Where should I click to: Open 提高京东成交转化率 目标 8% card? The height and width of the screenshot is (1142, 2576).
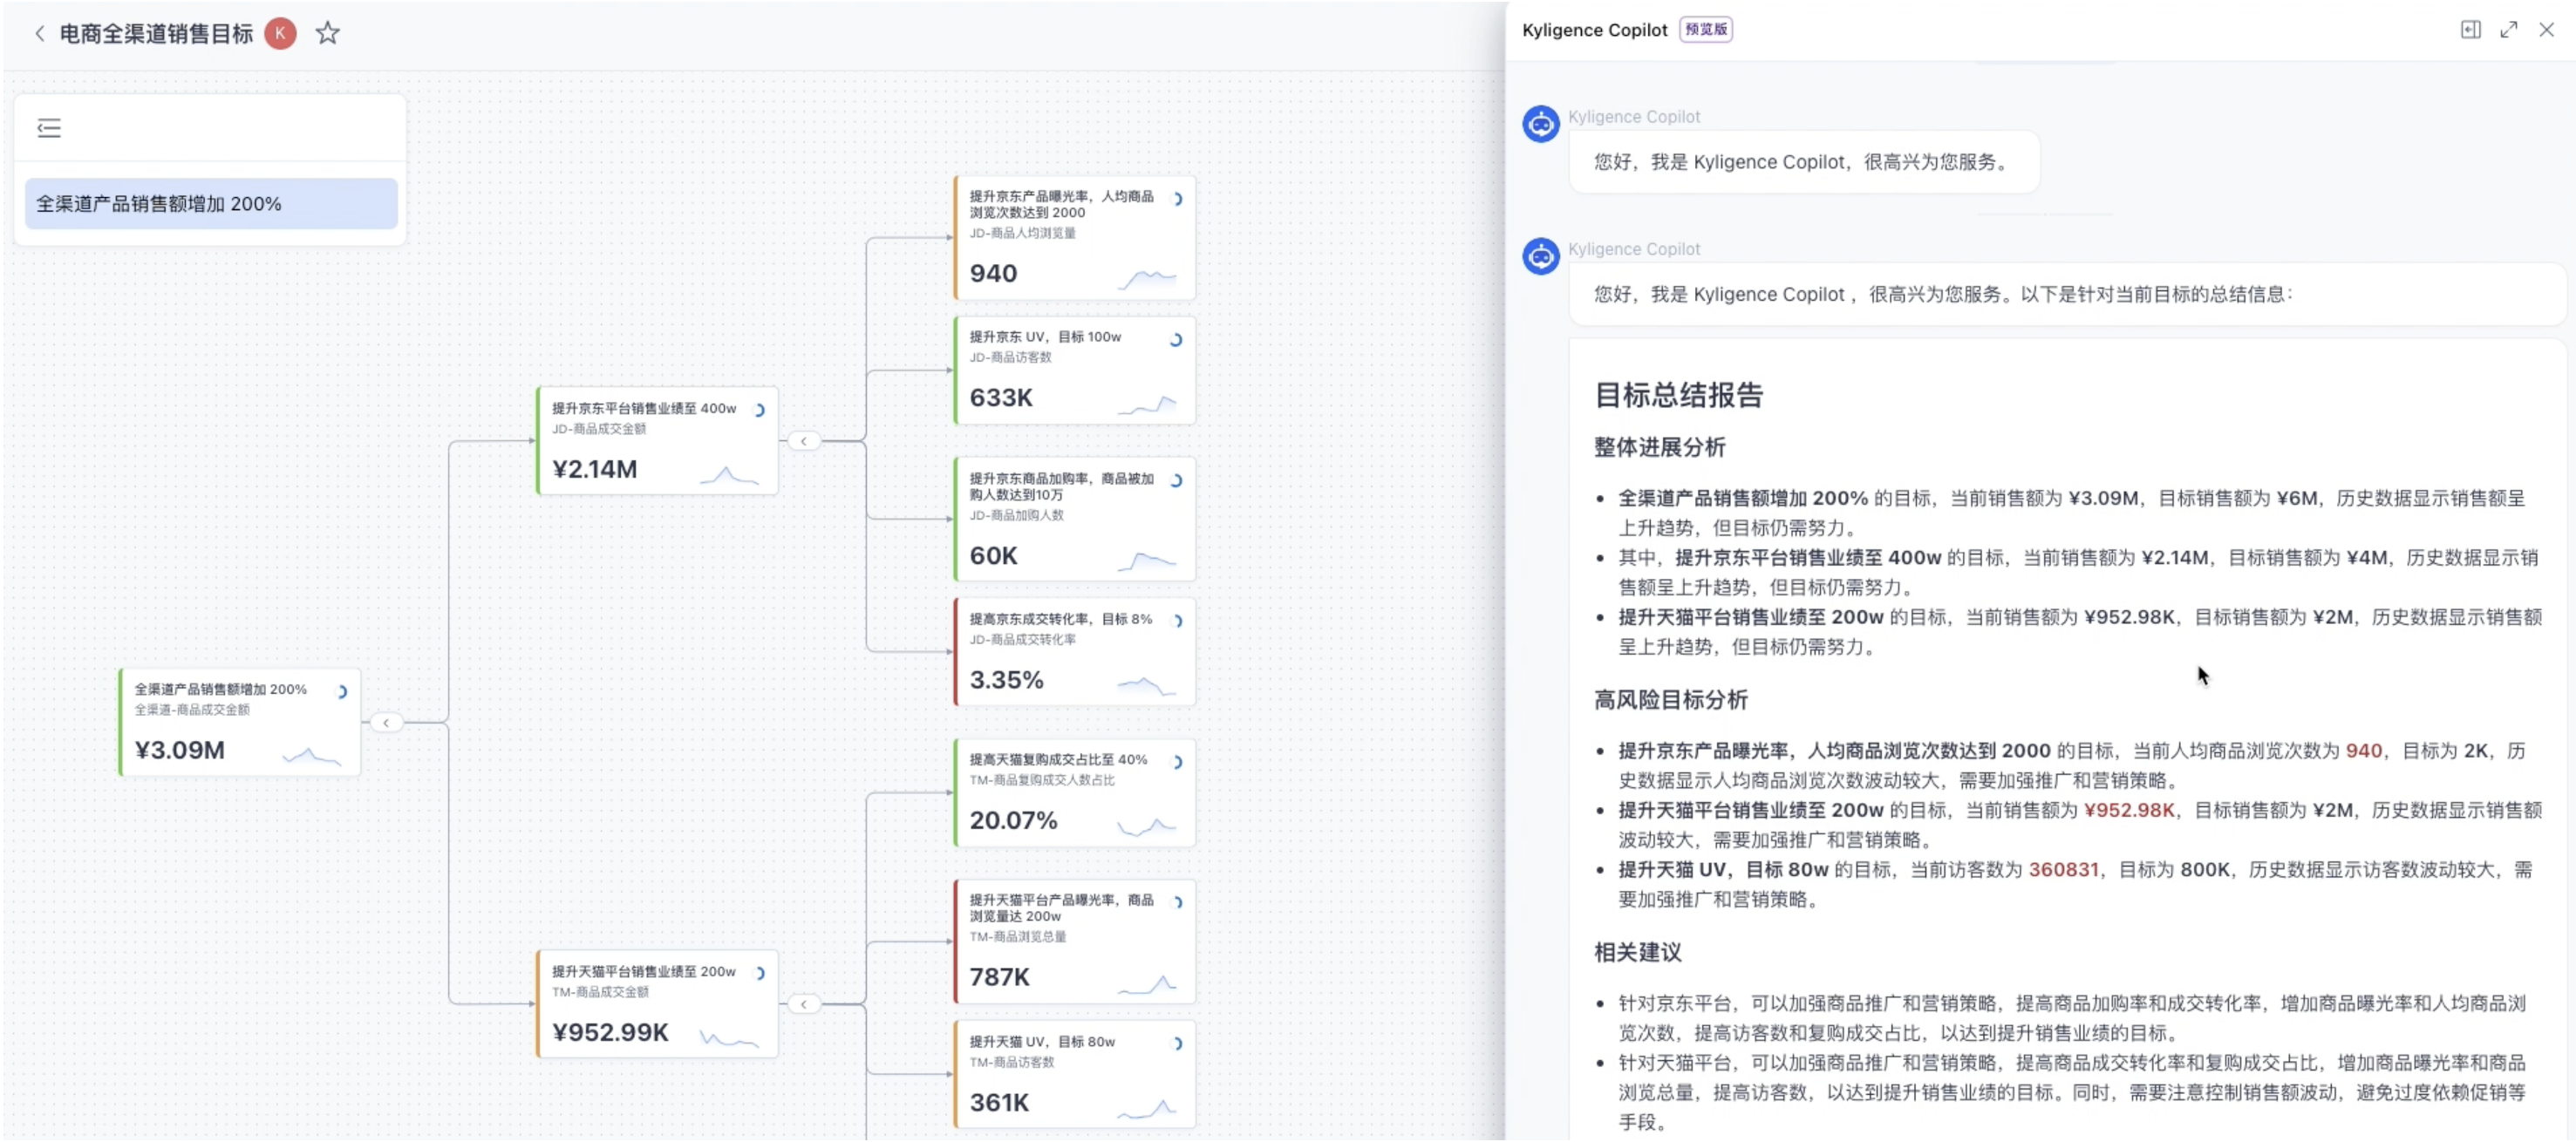1075,652
